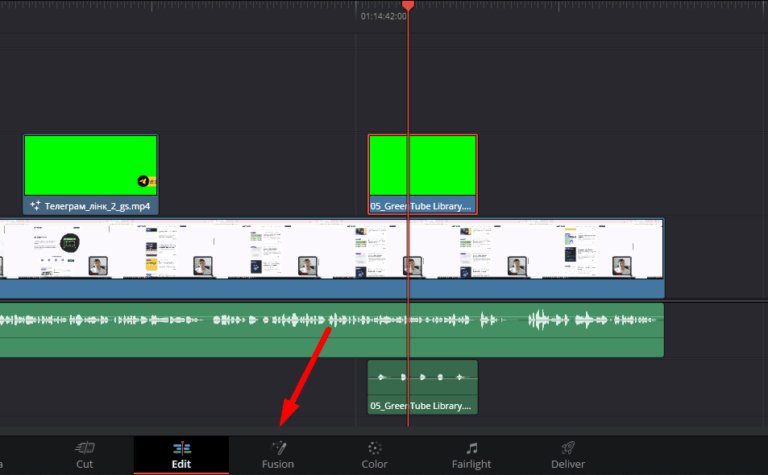Screen dimensions: 768x475
Task: Select the Телеграм_лінк_2_gs.mp4 video clip
Action: (91, 174)
